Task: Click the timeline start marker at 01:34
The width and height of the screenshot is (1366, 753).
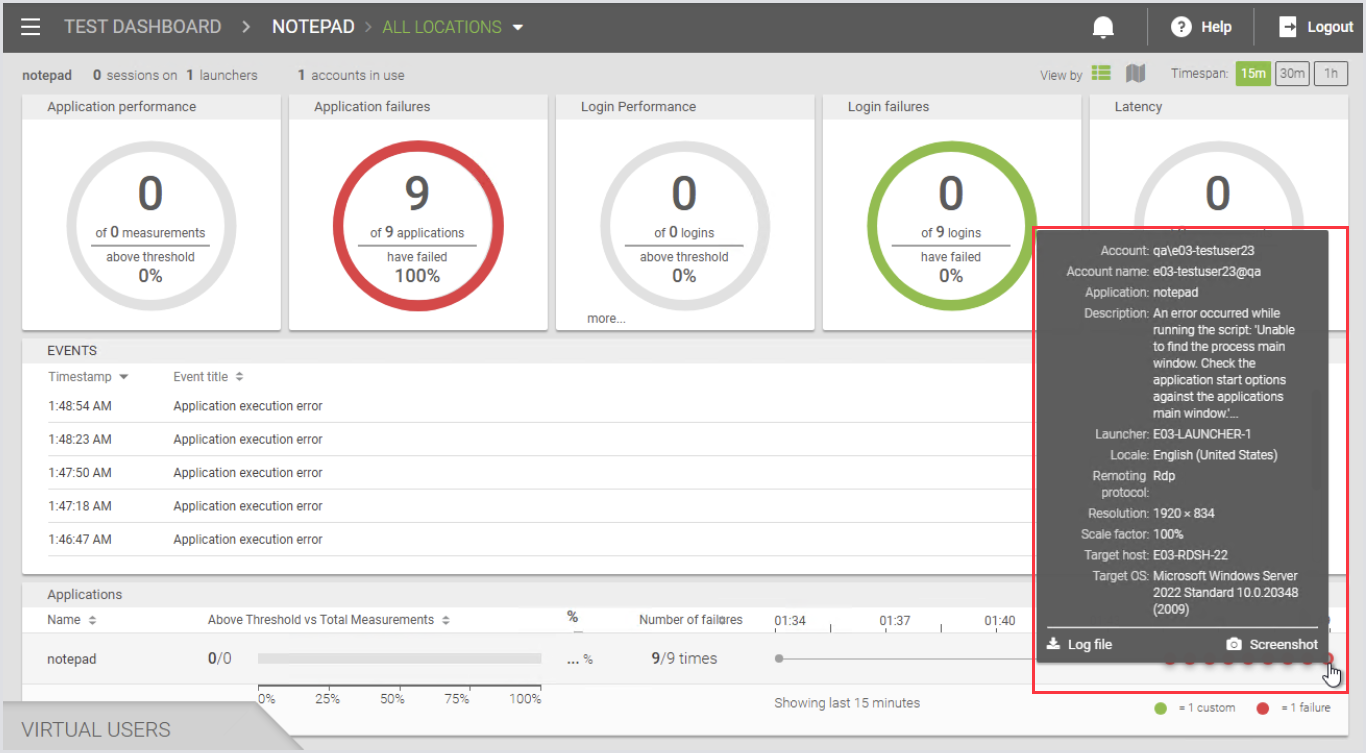Action: click(x=779, y=658)
